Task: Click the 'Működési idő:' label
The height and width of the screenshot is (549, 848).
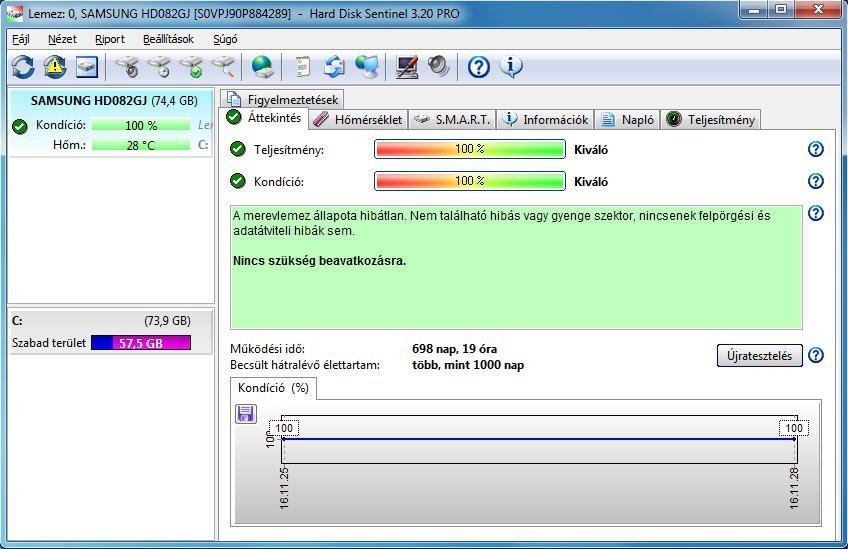Action: pyautogui.click(x=267, y=349)
